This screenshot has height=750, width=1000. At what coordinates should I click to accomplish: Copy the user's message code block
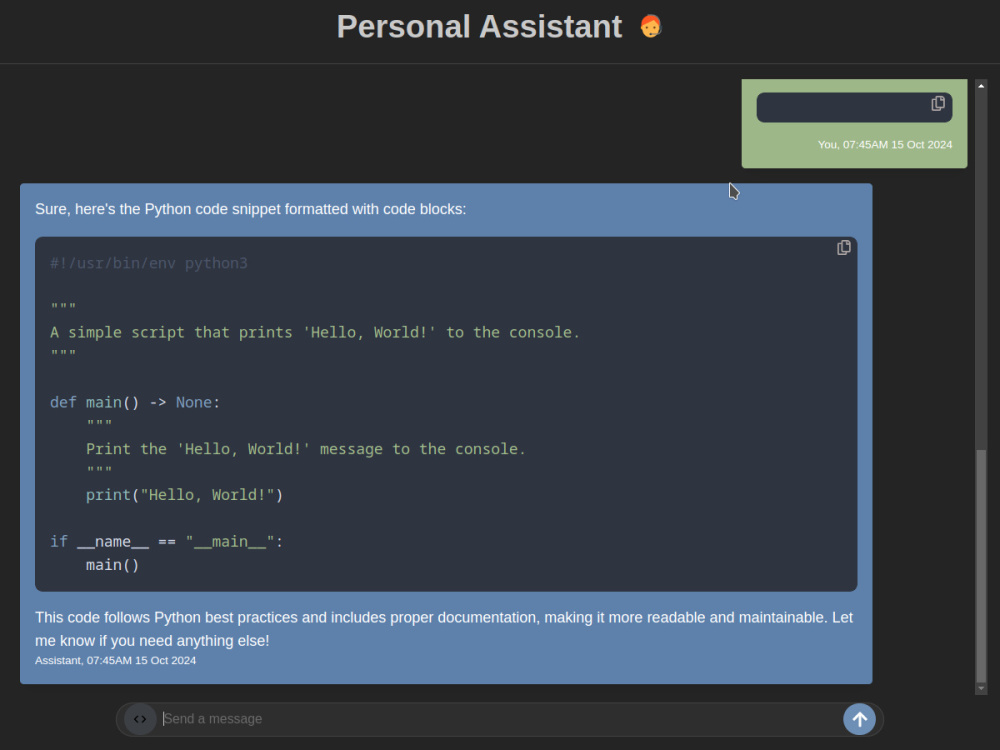point(938,103)
